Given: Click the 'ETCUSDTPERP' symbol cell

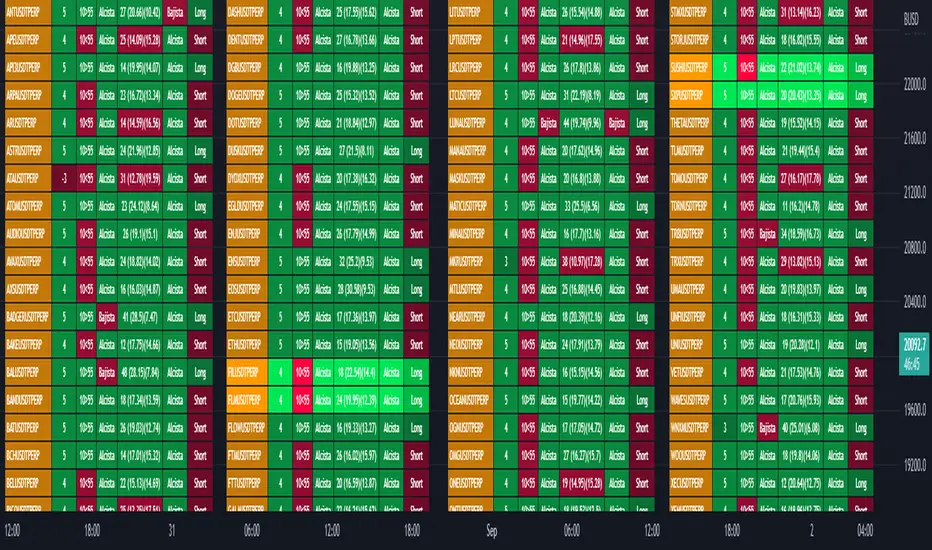Looking at the screenshot, I should [x=247, y=317].
